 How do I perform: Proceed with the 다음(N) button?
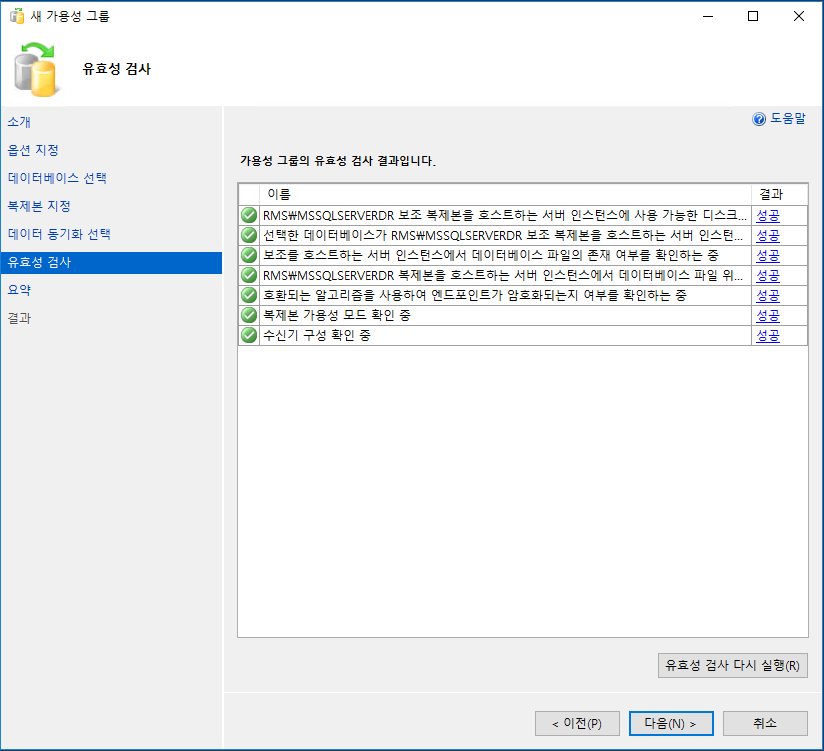click(671, 724)
